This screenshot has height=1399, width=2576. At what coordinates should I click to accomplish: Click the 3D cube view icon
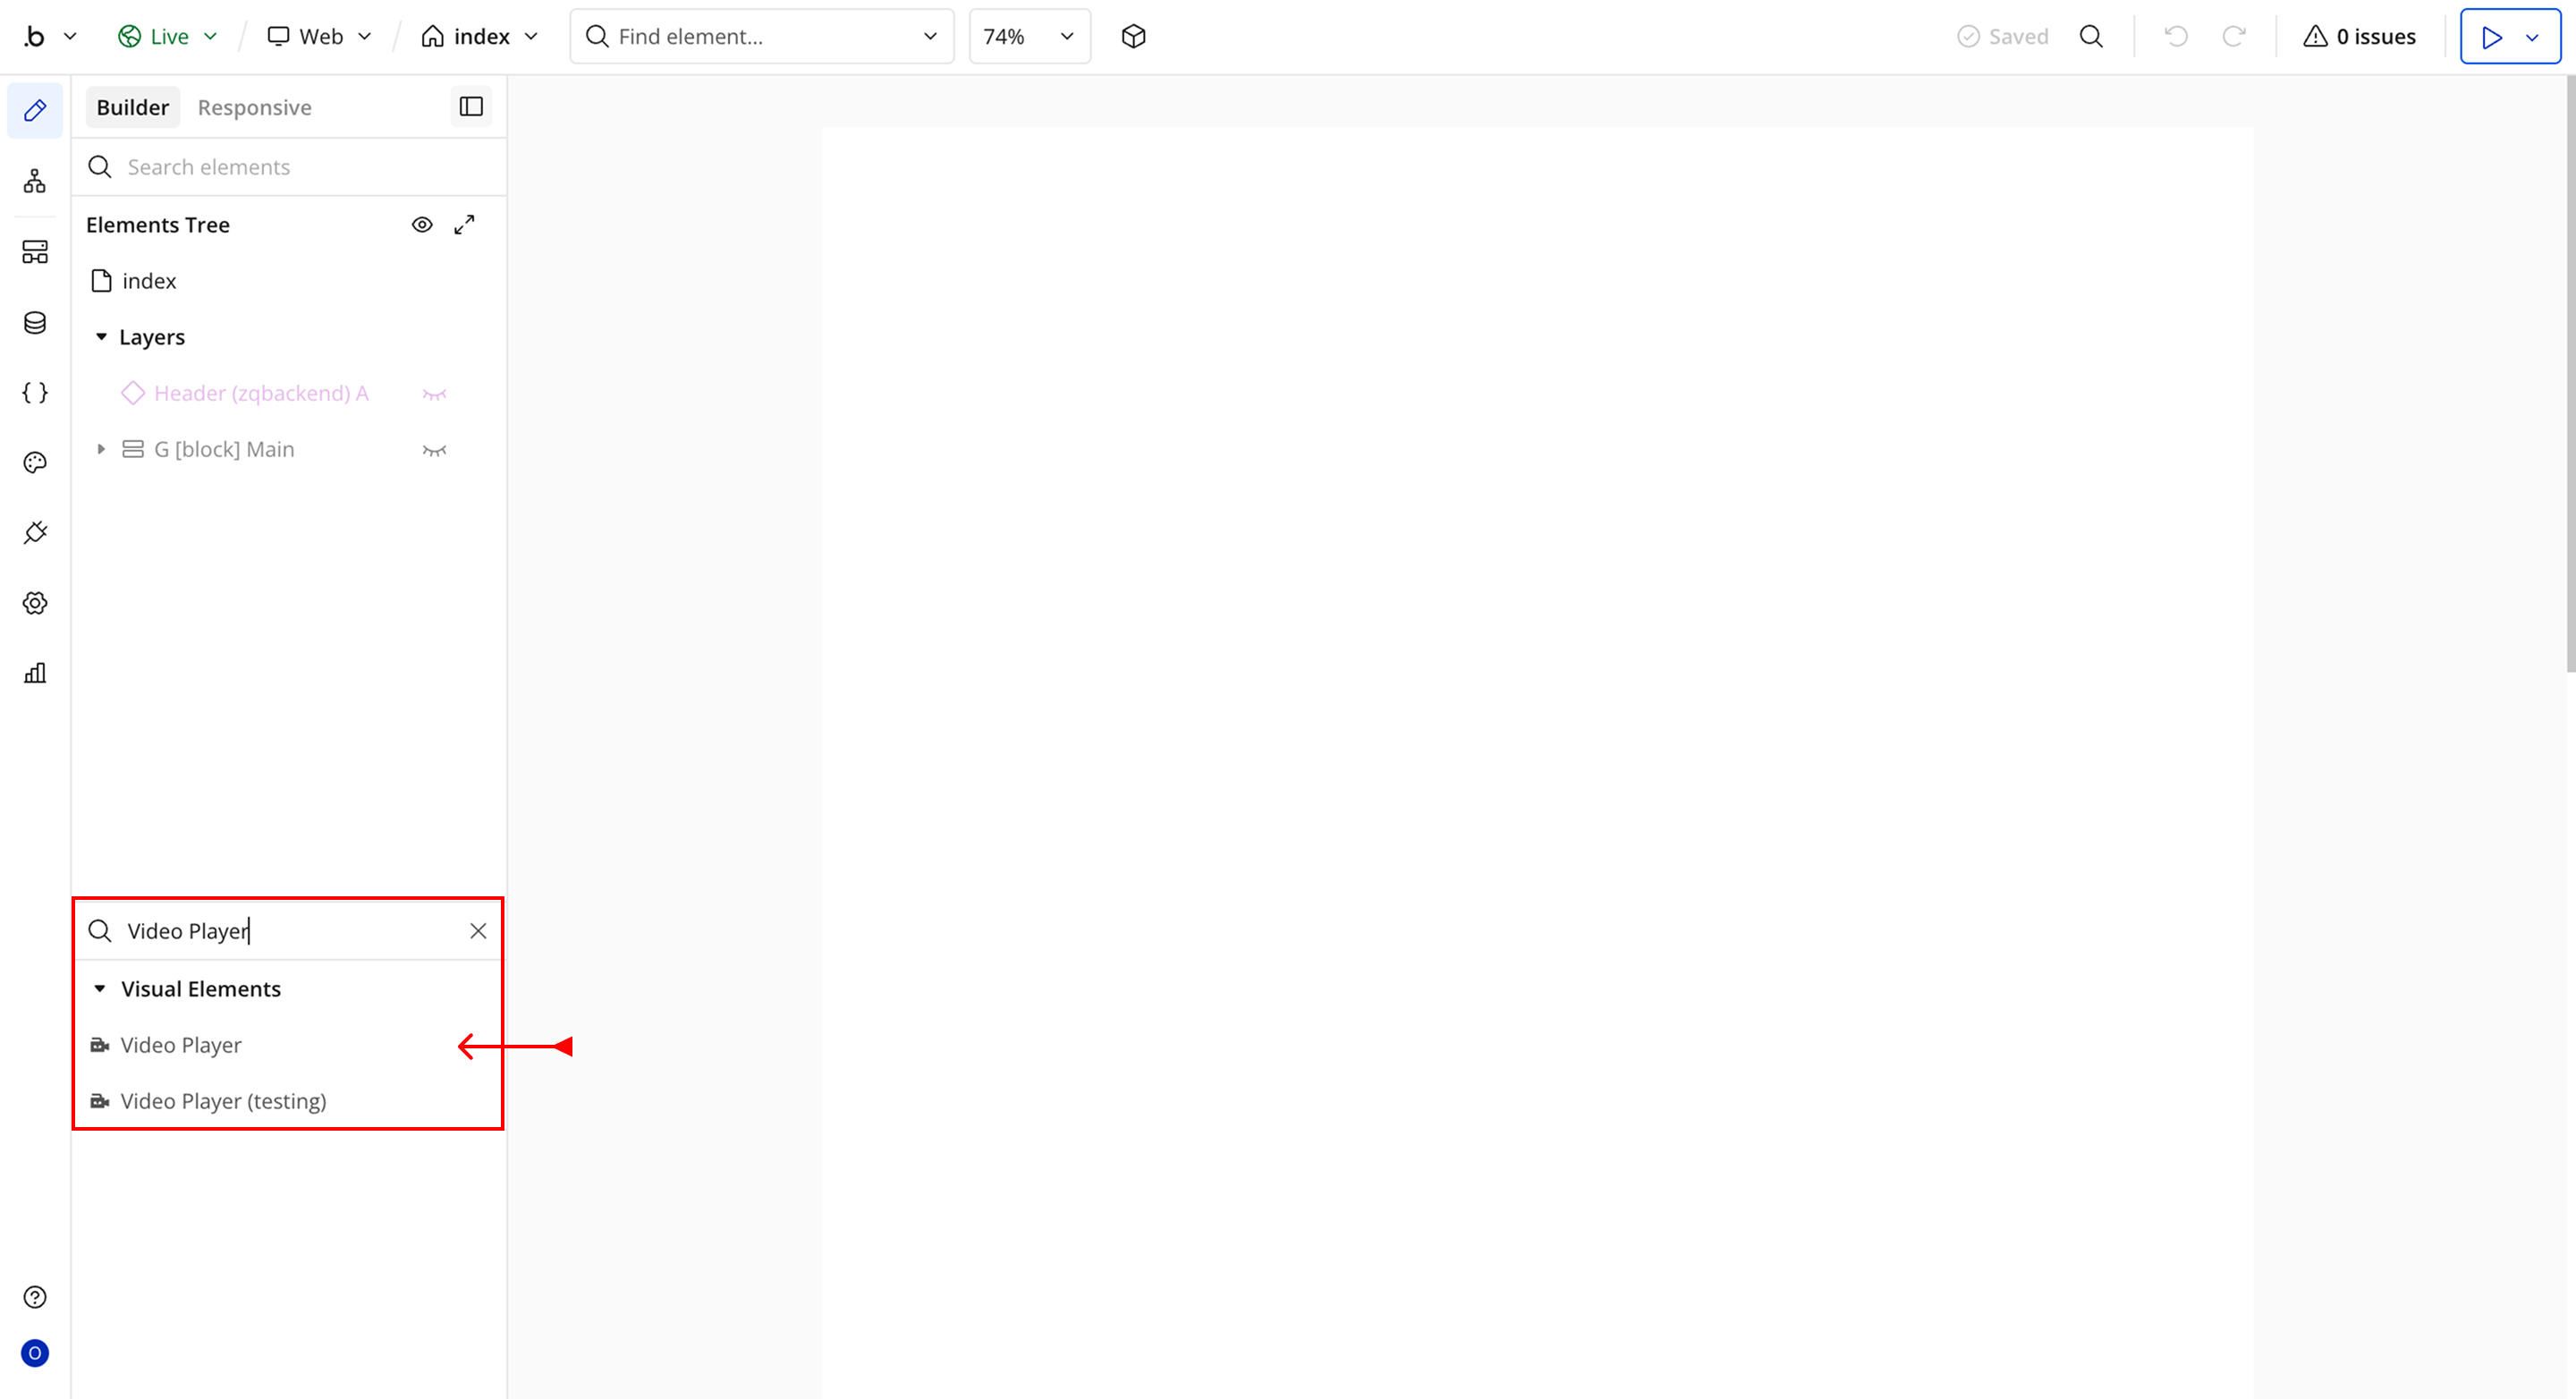pos(1133,37)
